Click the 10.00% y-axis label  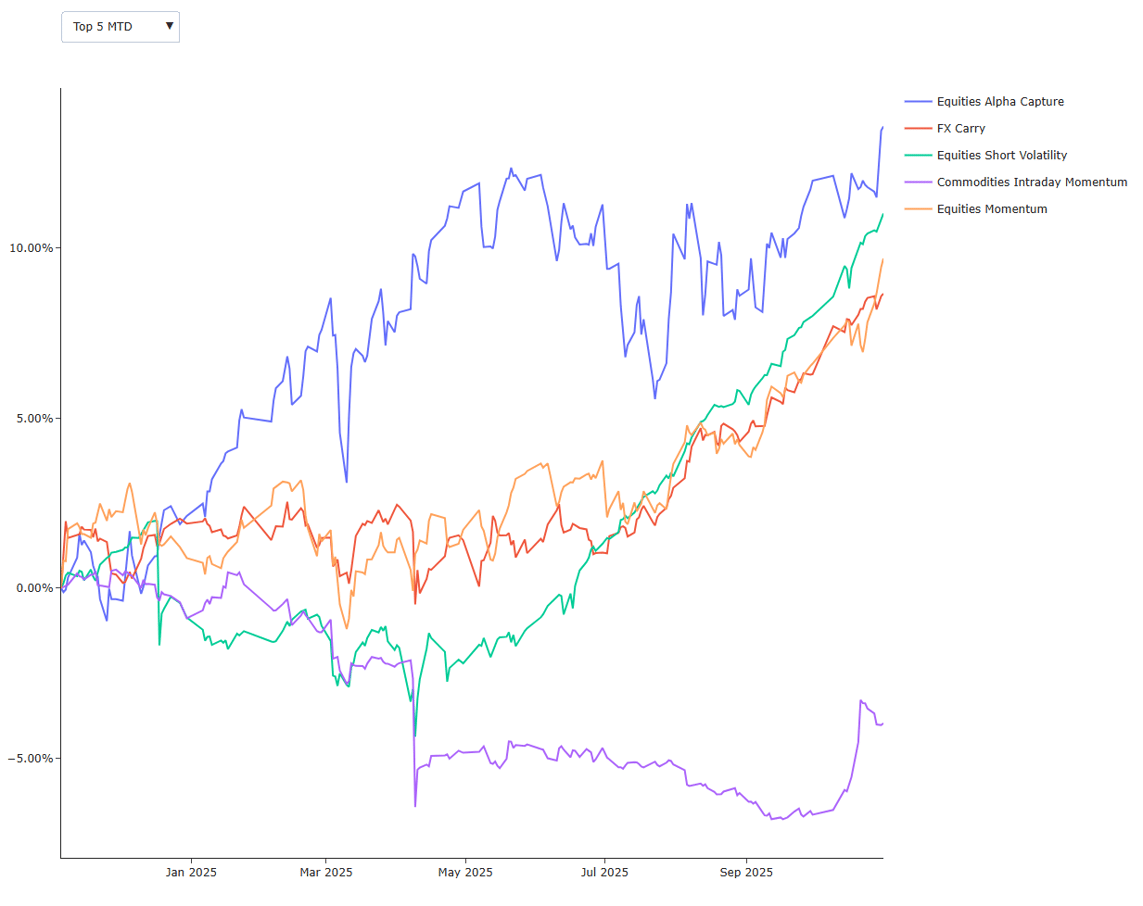(x=31, y=248)
